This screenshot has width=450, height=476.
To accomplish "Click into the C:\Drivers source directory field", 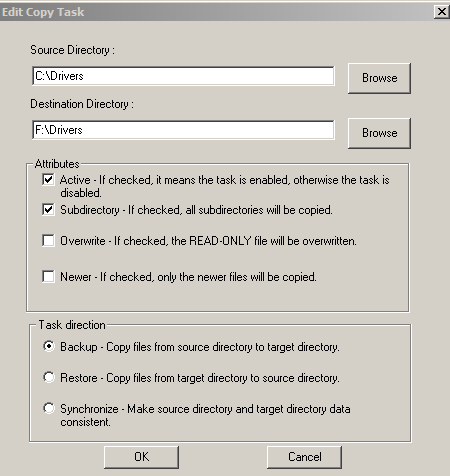I will click(183, 76).
